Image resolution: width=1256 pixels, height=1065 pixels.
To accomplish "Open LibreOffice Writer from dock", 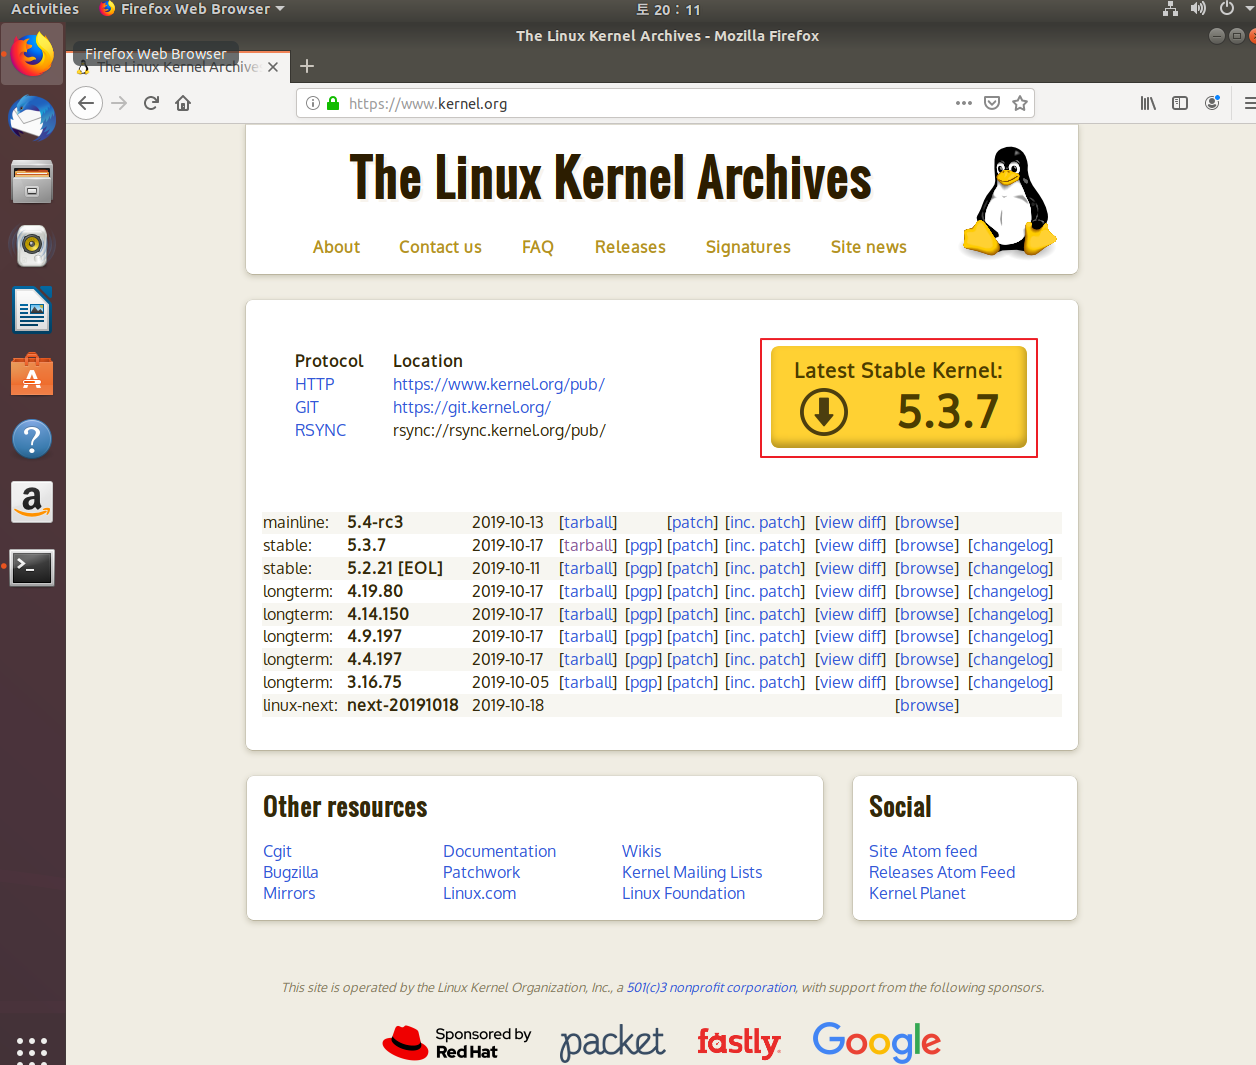I will tap(32, 310).
